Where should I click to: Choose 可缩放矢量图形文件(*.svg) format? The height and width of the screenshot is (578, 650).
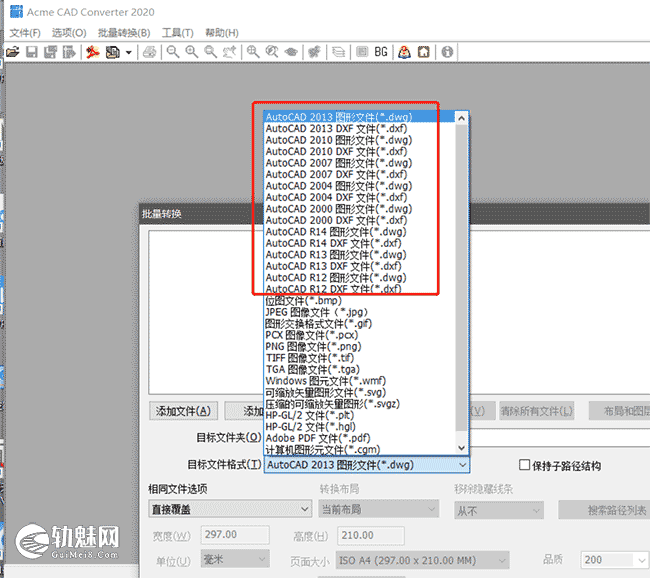(x=359, y=392)
